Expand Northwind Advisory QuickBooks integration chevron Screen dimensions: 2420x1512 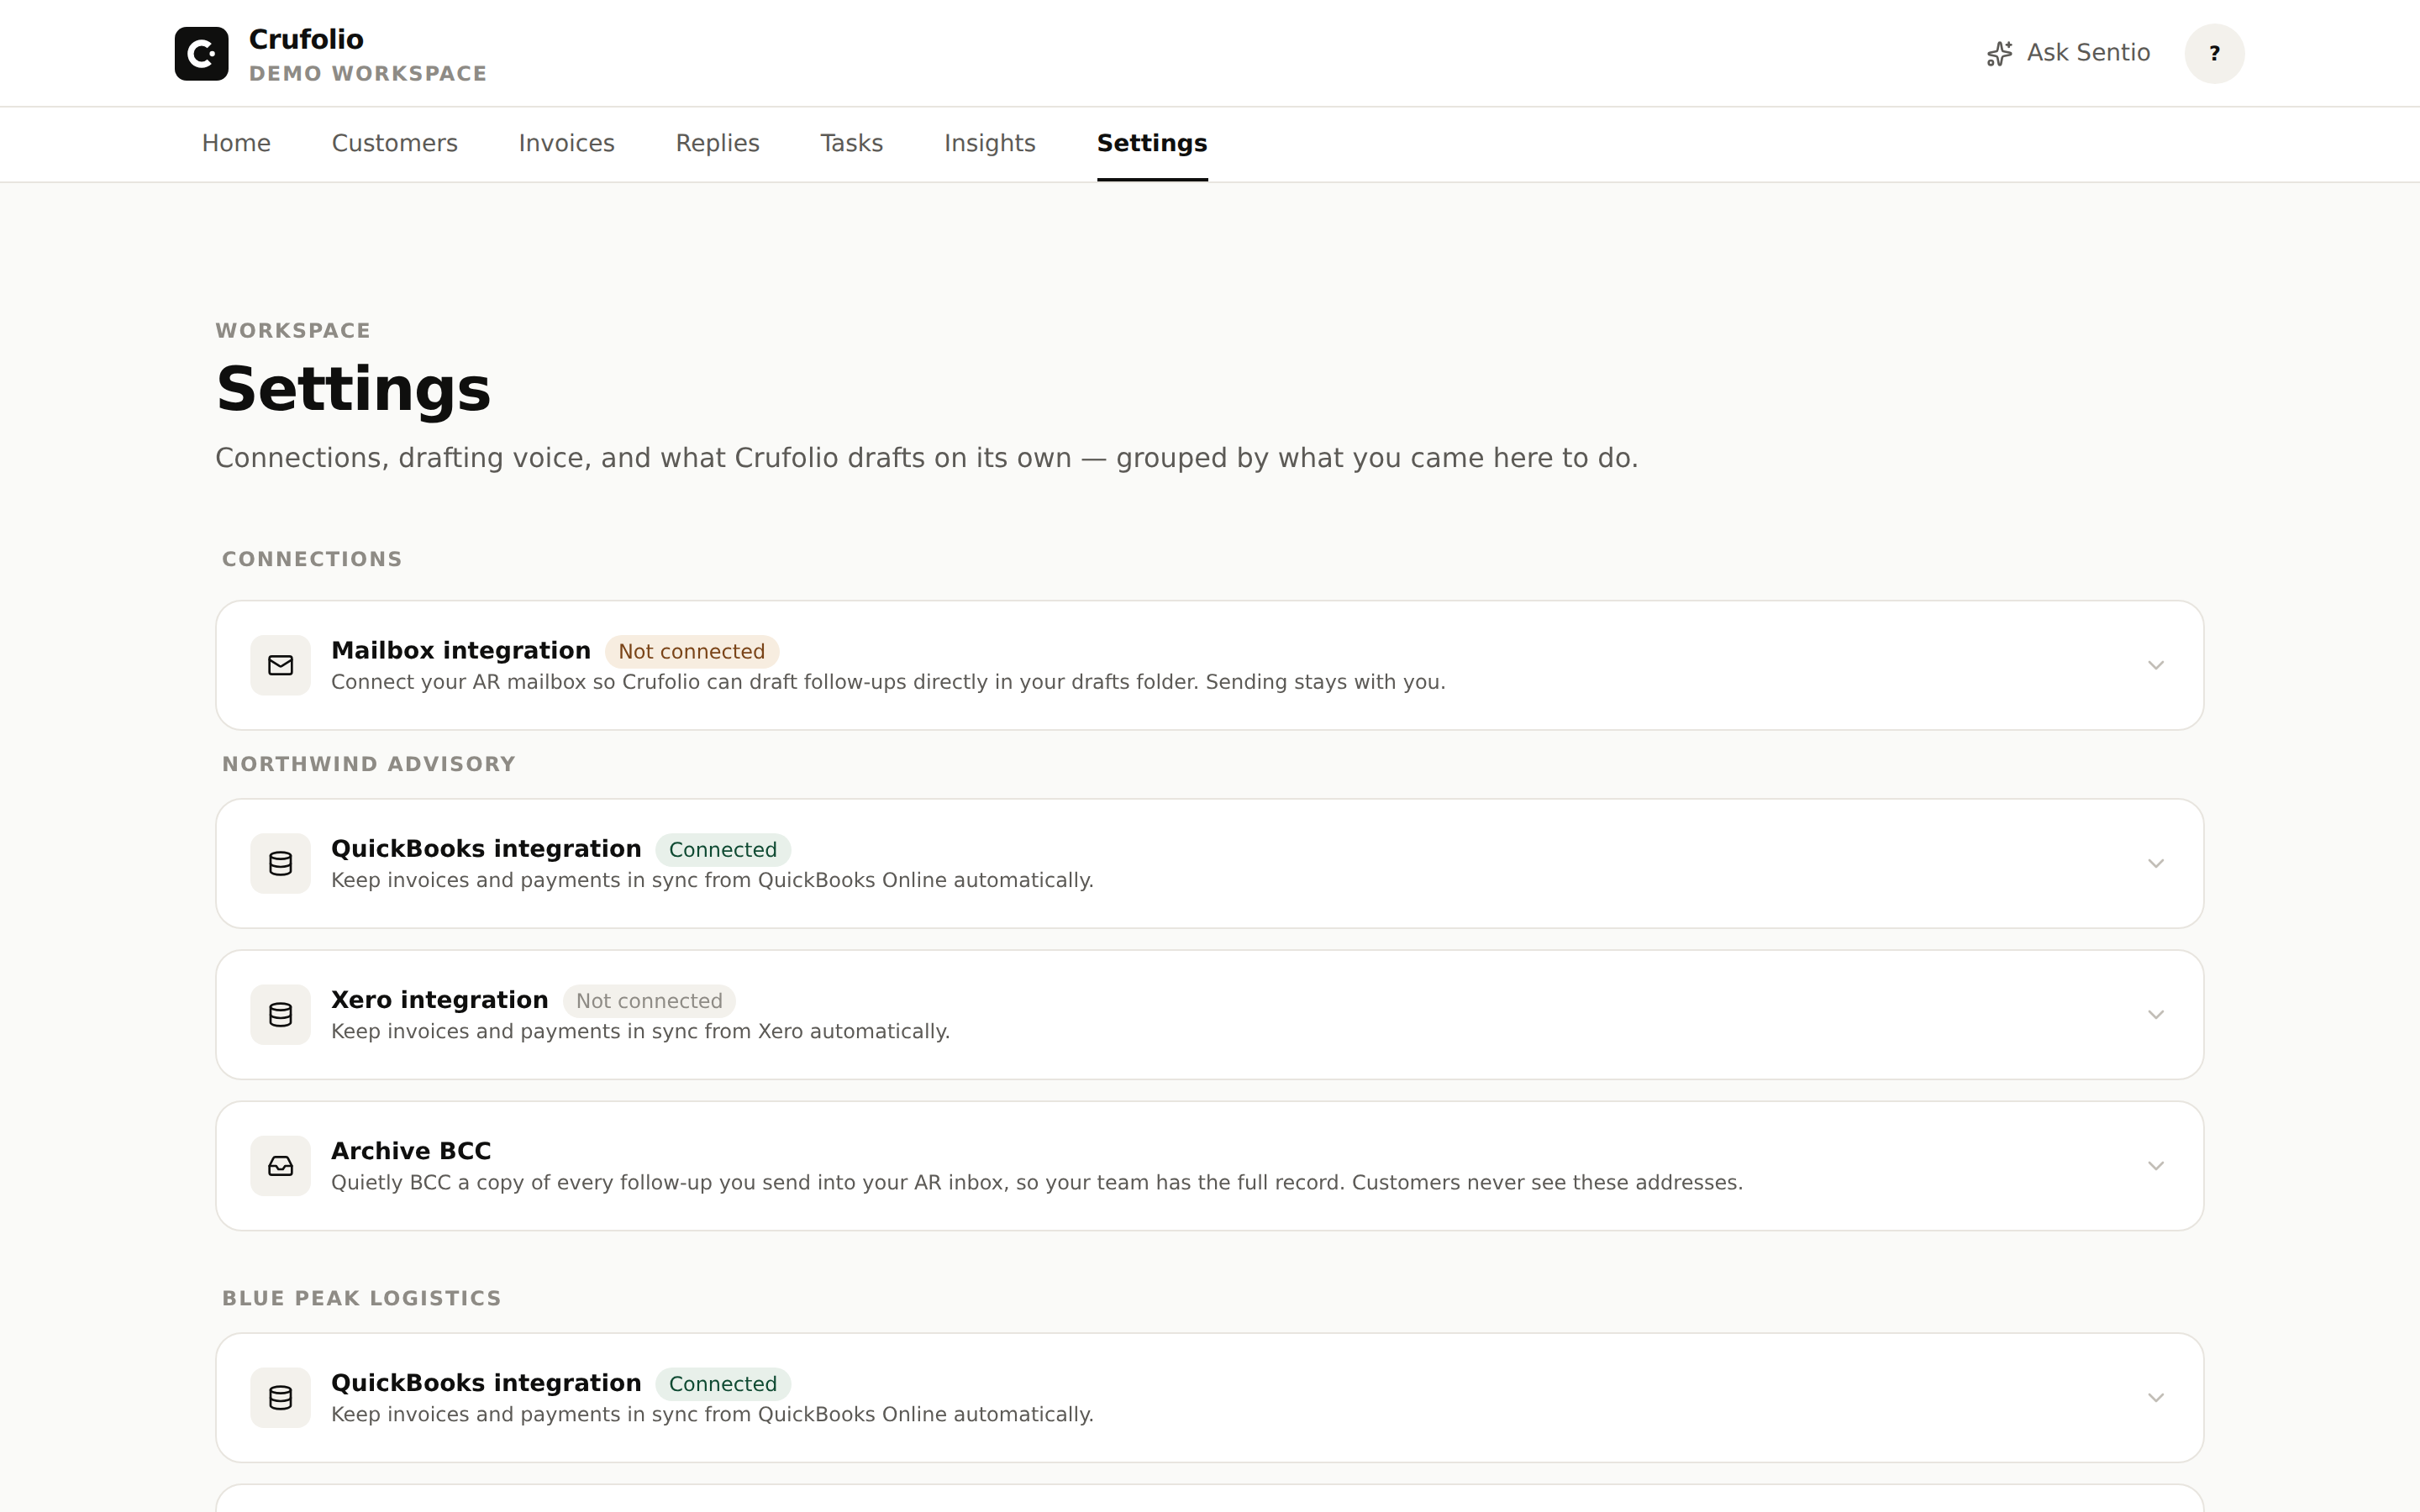tap(2155, 863)
